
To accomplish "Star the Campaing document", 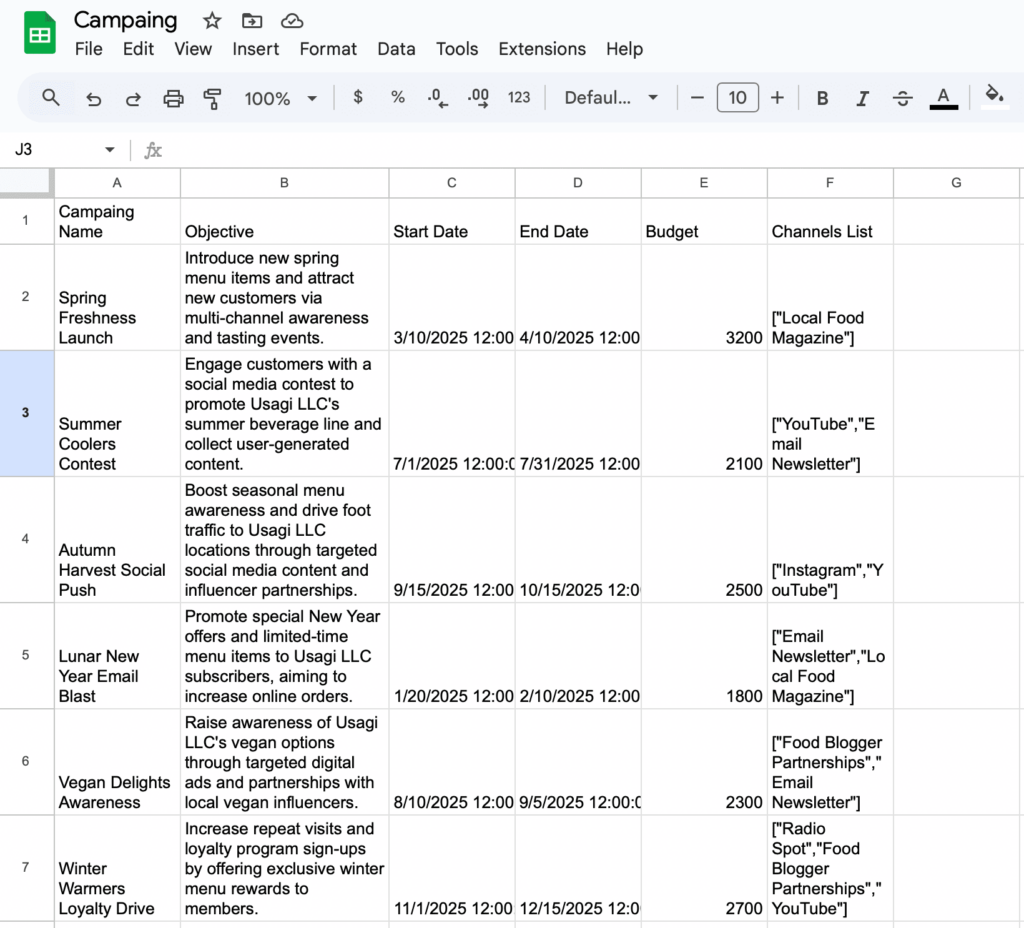I will click(212, 21).
